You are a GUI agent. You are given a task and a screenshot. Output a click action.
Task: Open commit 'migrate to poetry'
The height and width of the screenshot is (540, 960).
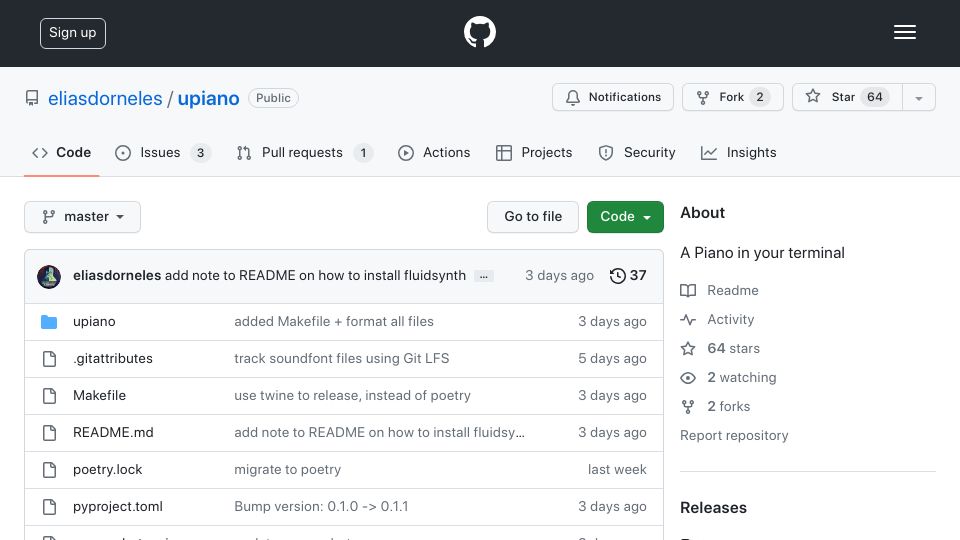pos(288,470)
